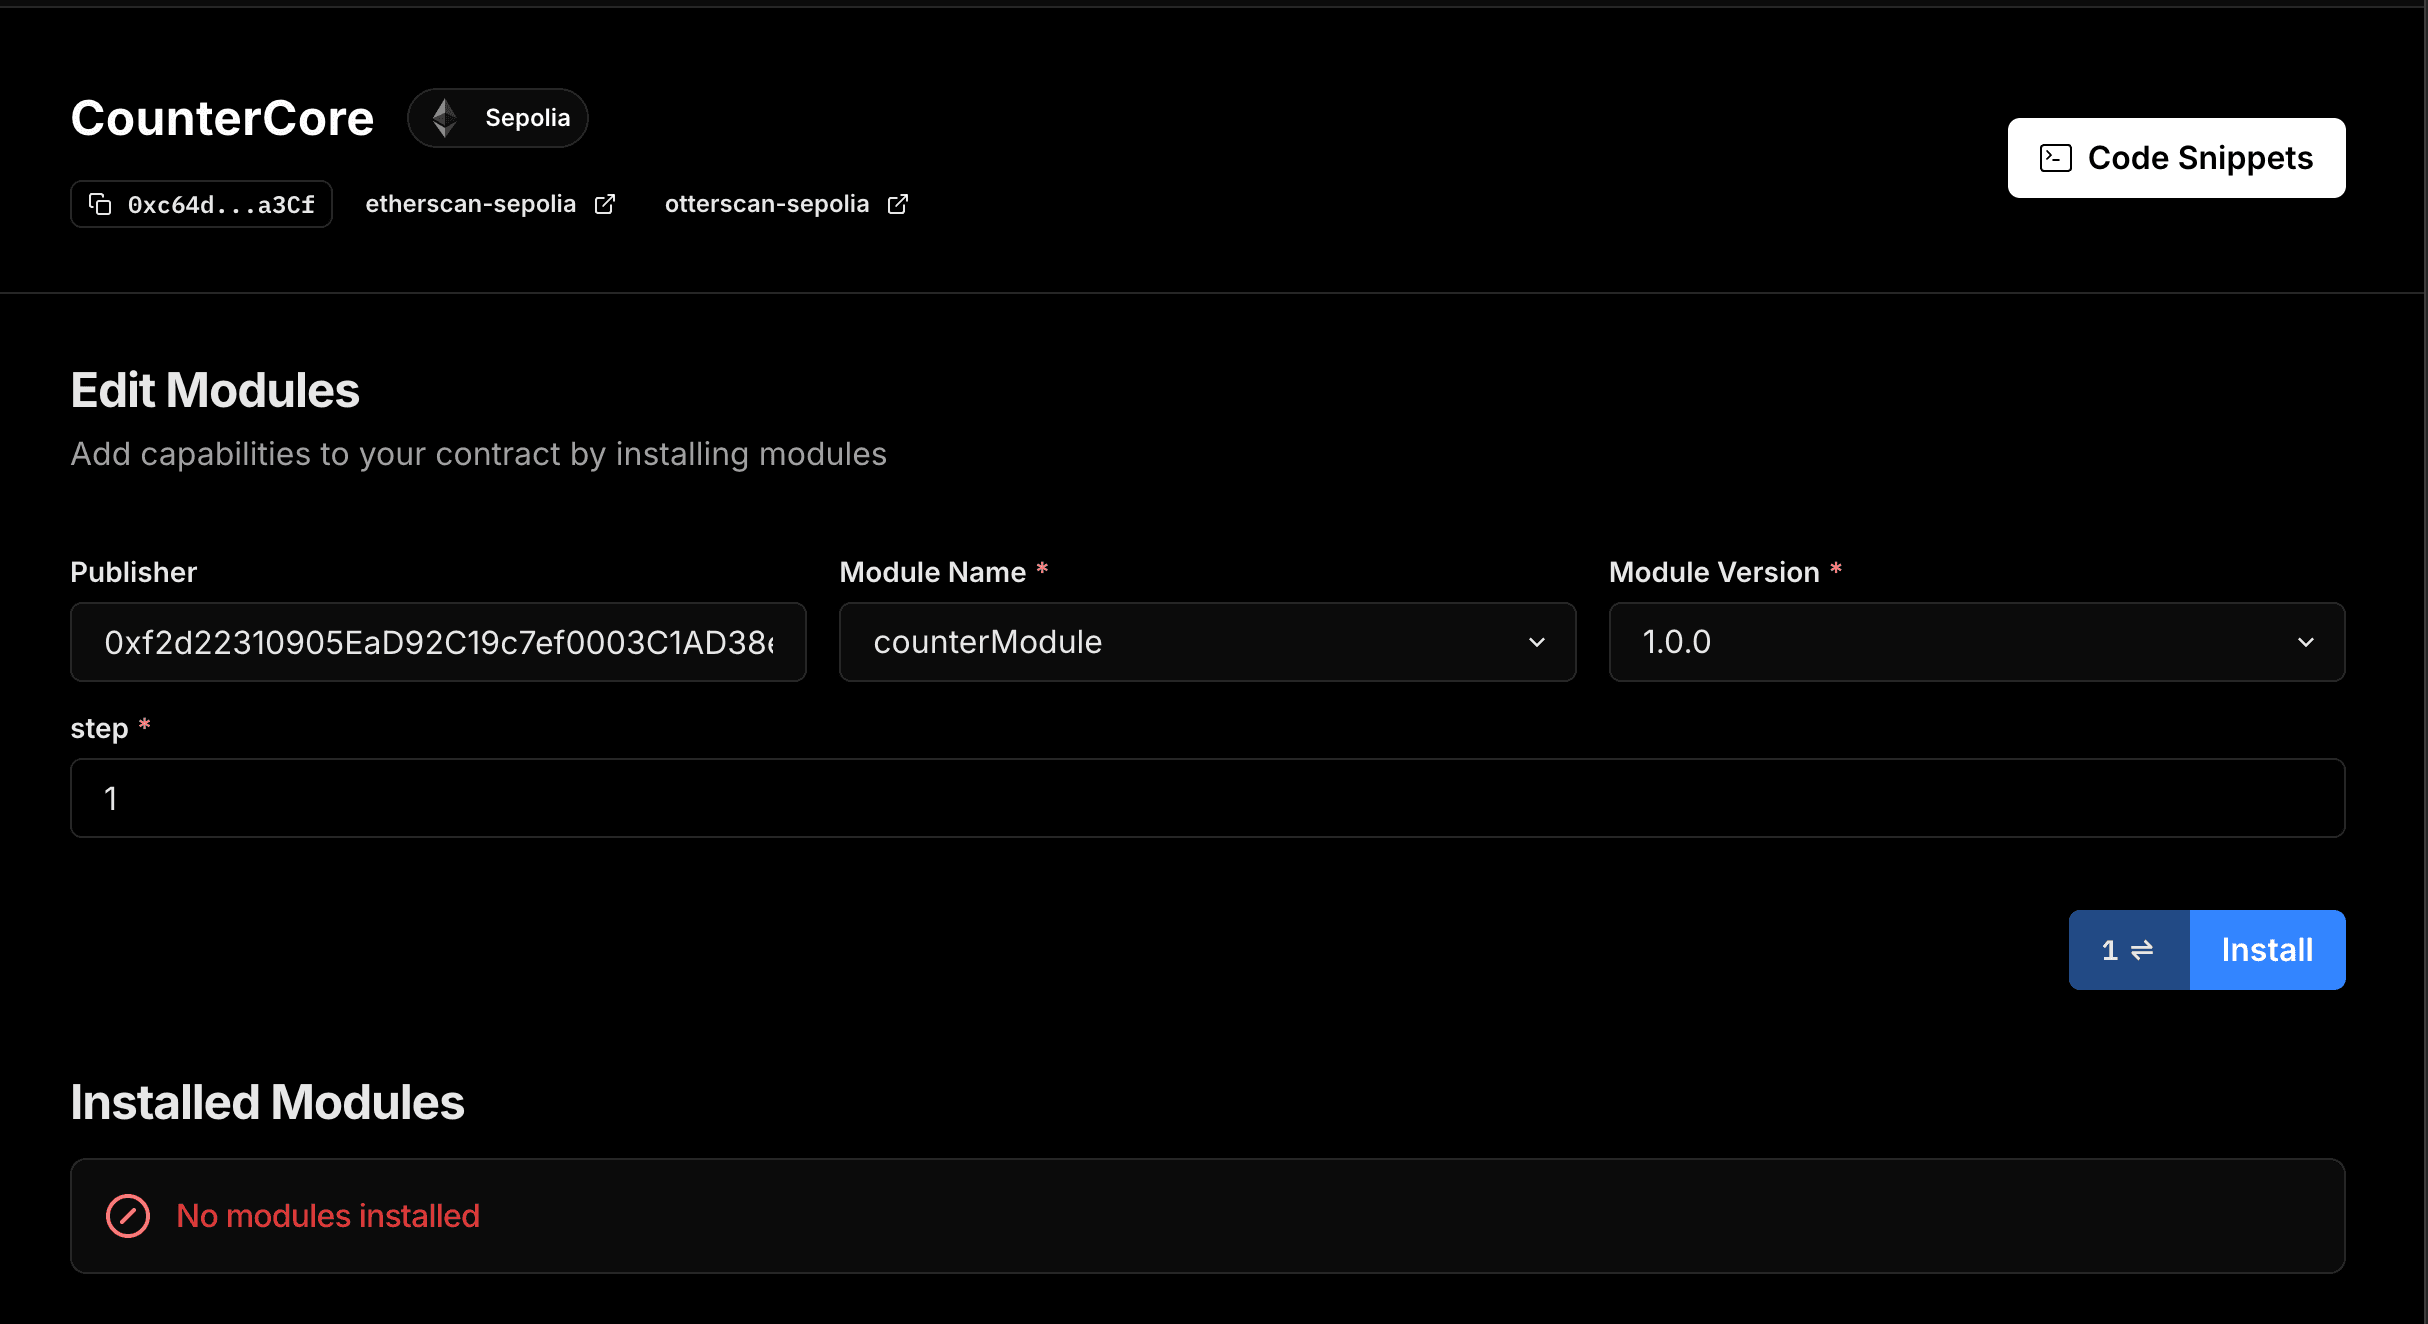The image size is (2428, 1324).
Task: Click the etherscan-sepolia external link icon
Action: click(x=605, y=204)
